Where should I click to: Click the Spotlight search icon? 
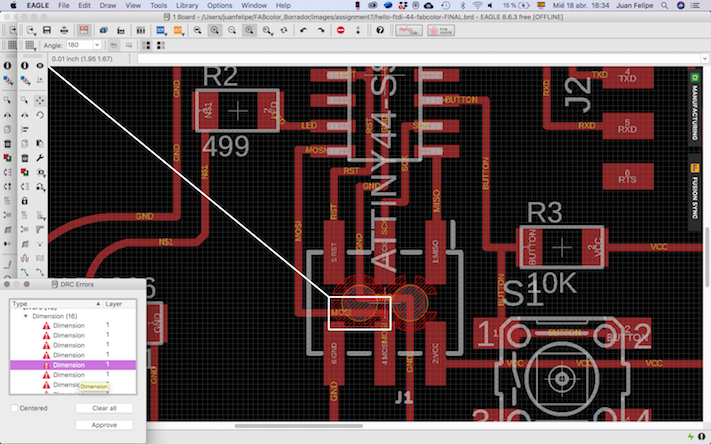(x=664, y=5)
